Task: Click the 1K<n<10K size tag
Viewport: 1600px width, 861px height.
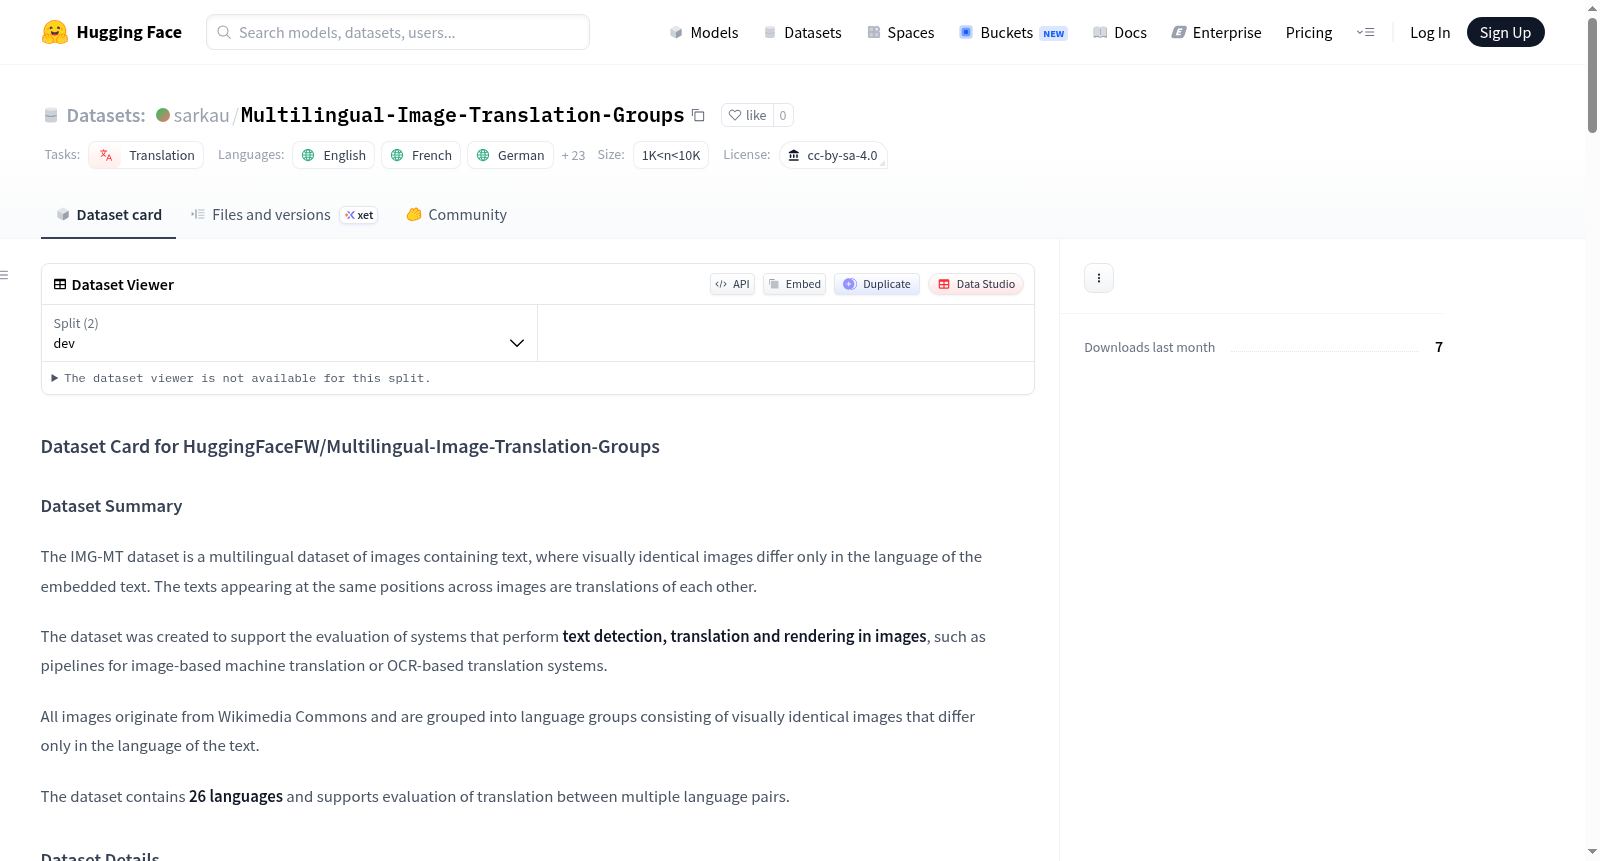Action: tap(671, 155)
